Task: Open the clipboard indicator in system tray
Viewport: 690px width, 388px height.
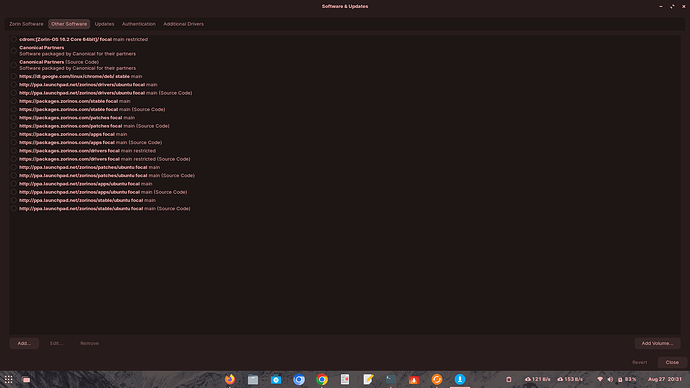Action: pyautogui.click(x=509, y=379)
